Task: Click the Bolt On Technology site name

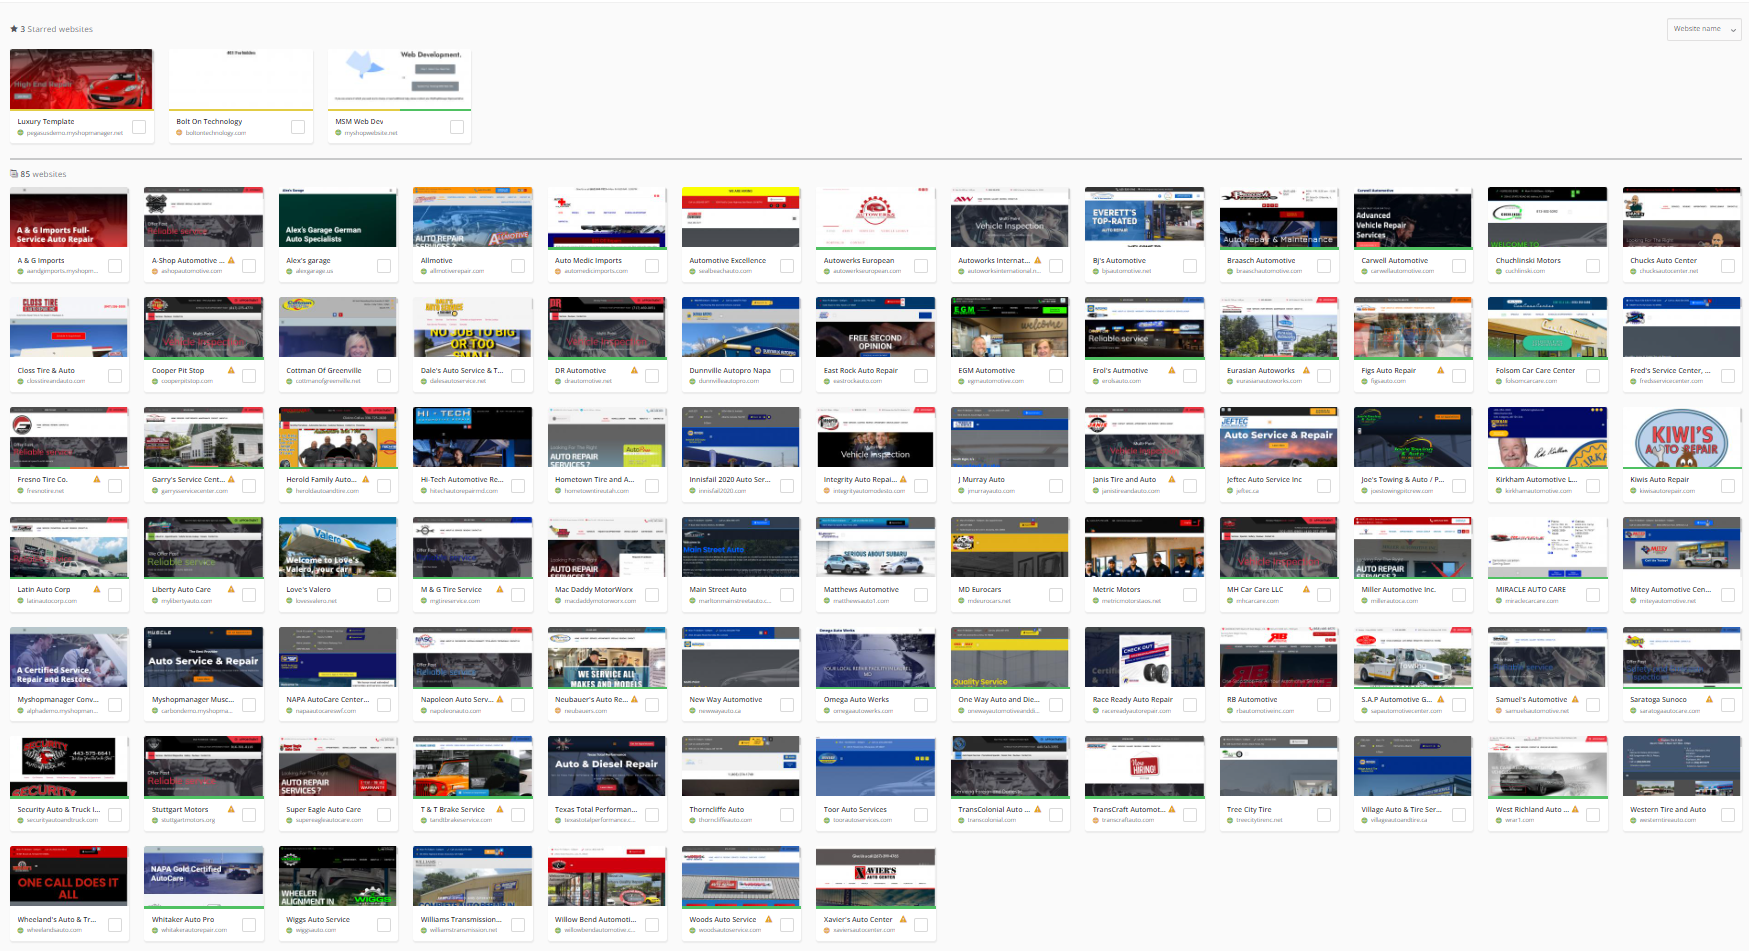Action: point(209,122)
